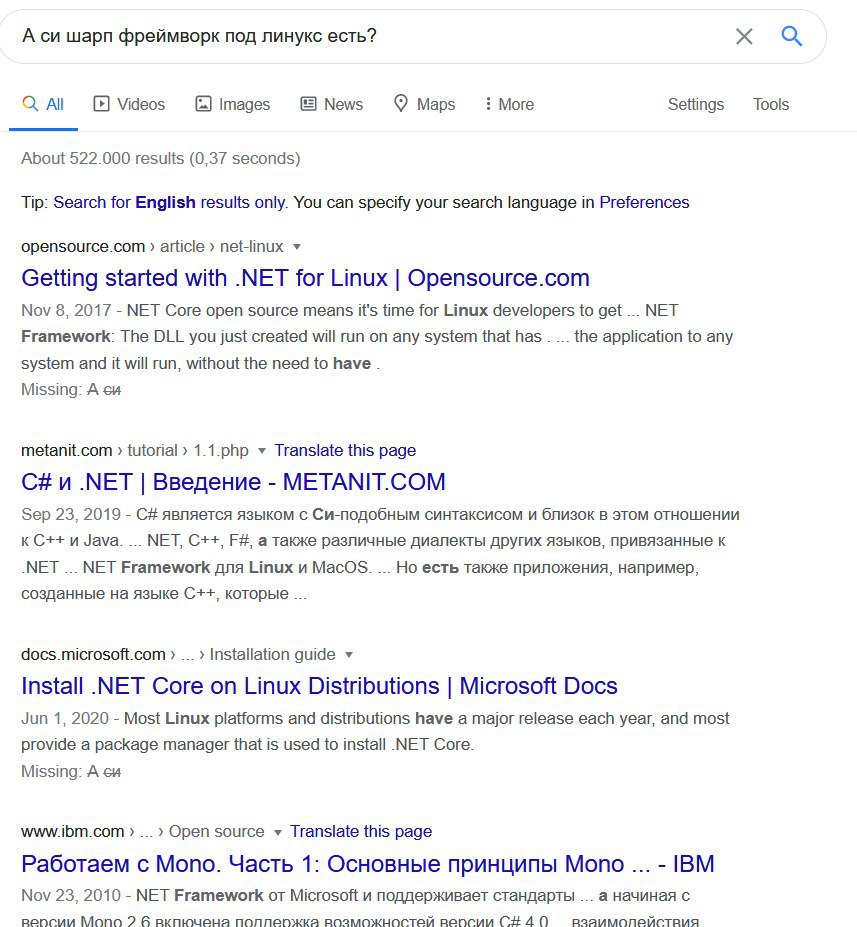This screenshot has width=857, height=927.
Task: Open 'Getting started with .NET for Linux' result
Action: tap(306, 278)
